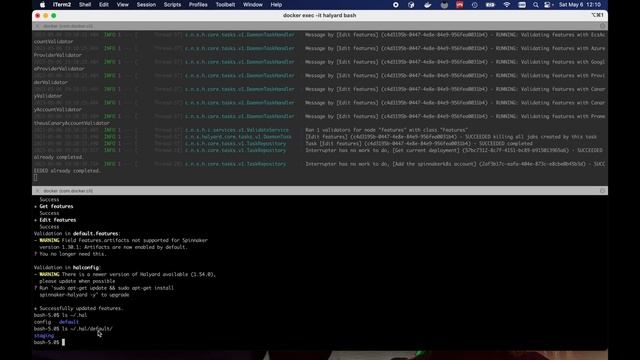Open the Help menu
This screenshot has width=640, height=360.
[276, 5]
